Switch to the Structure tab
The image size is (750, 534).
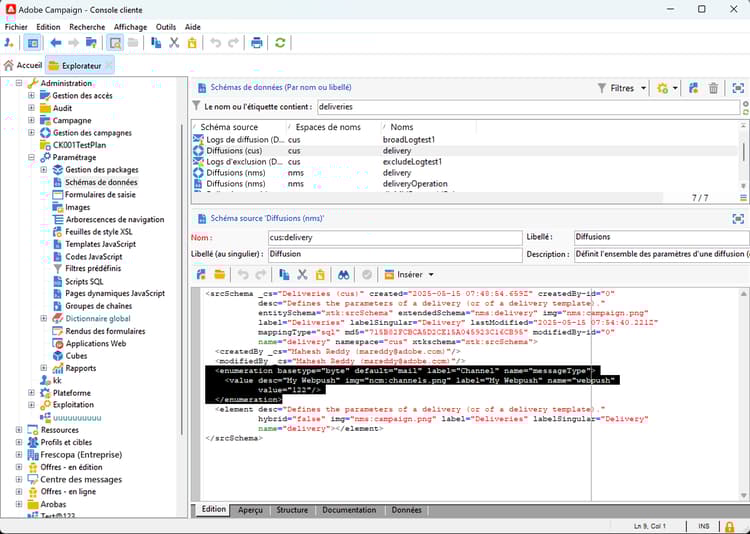coord(292,510)
